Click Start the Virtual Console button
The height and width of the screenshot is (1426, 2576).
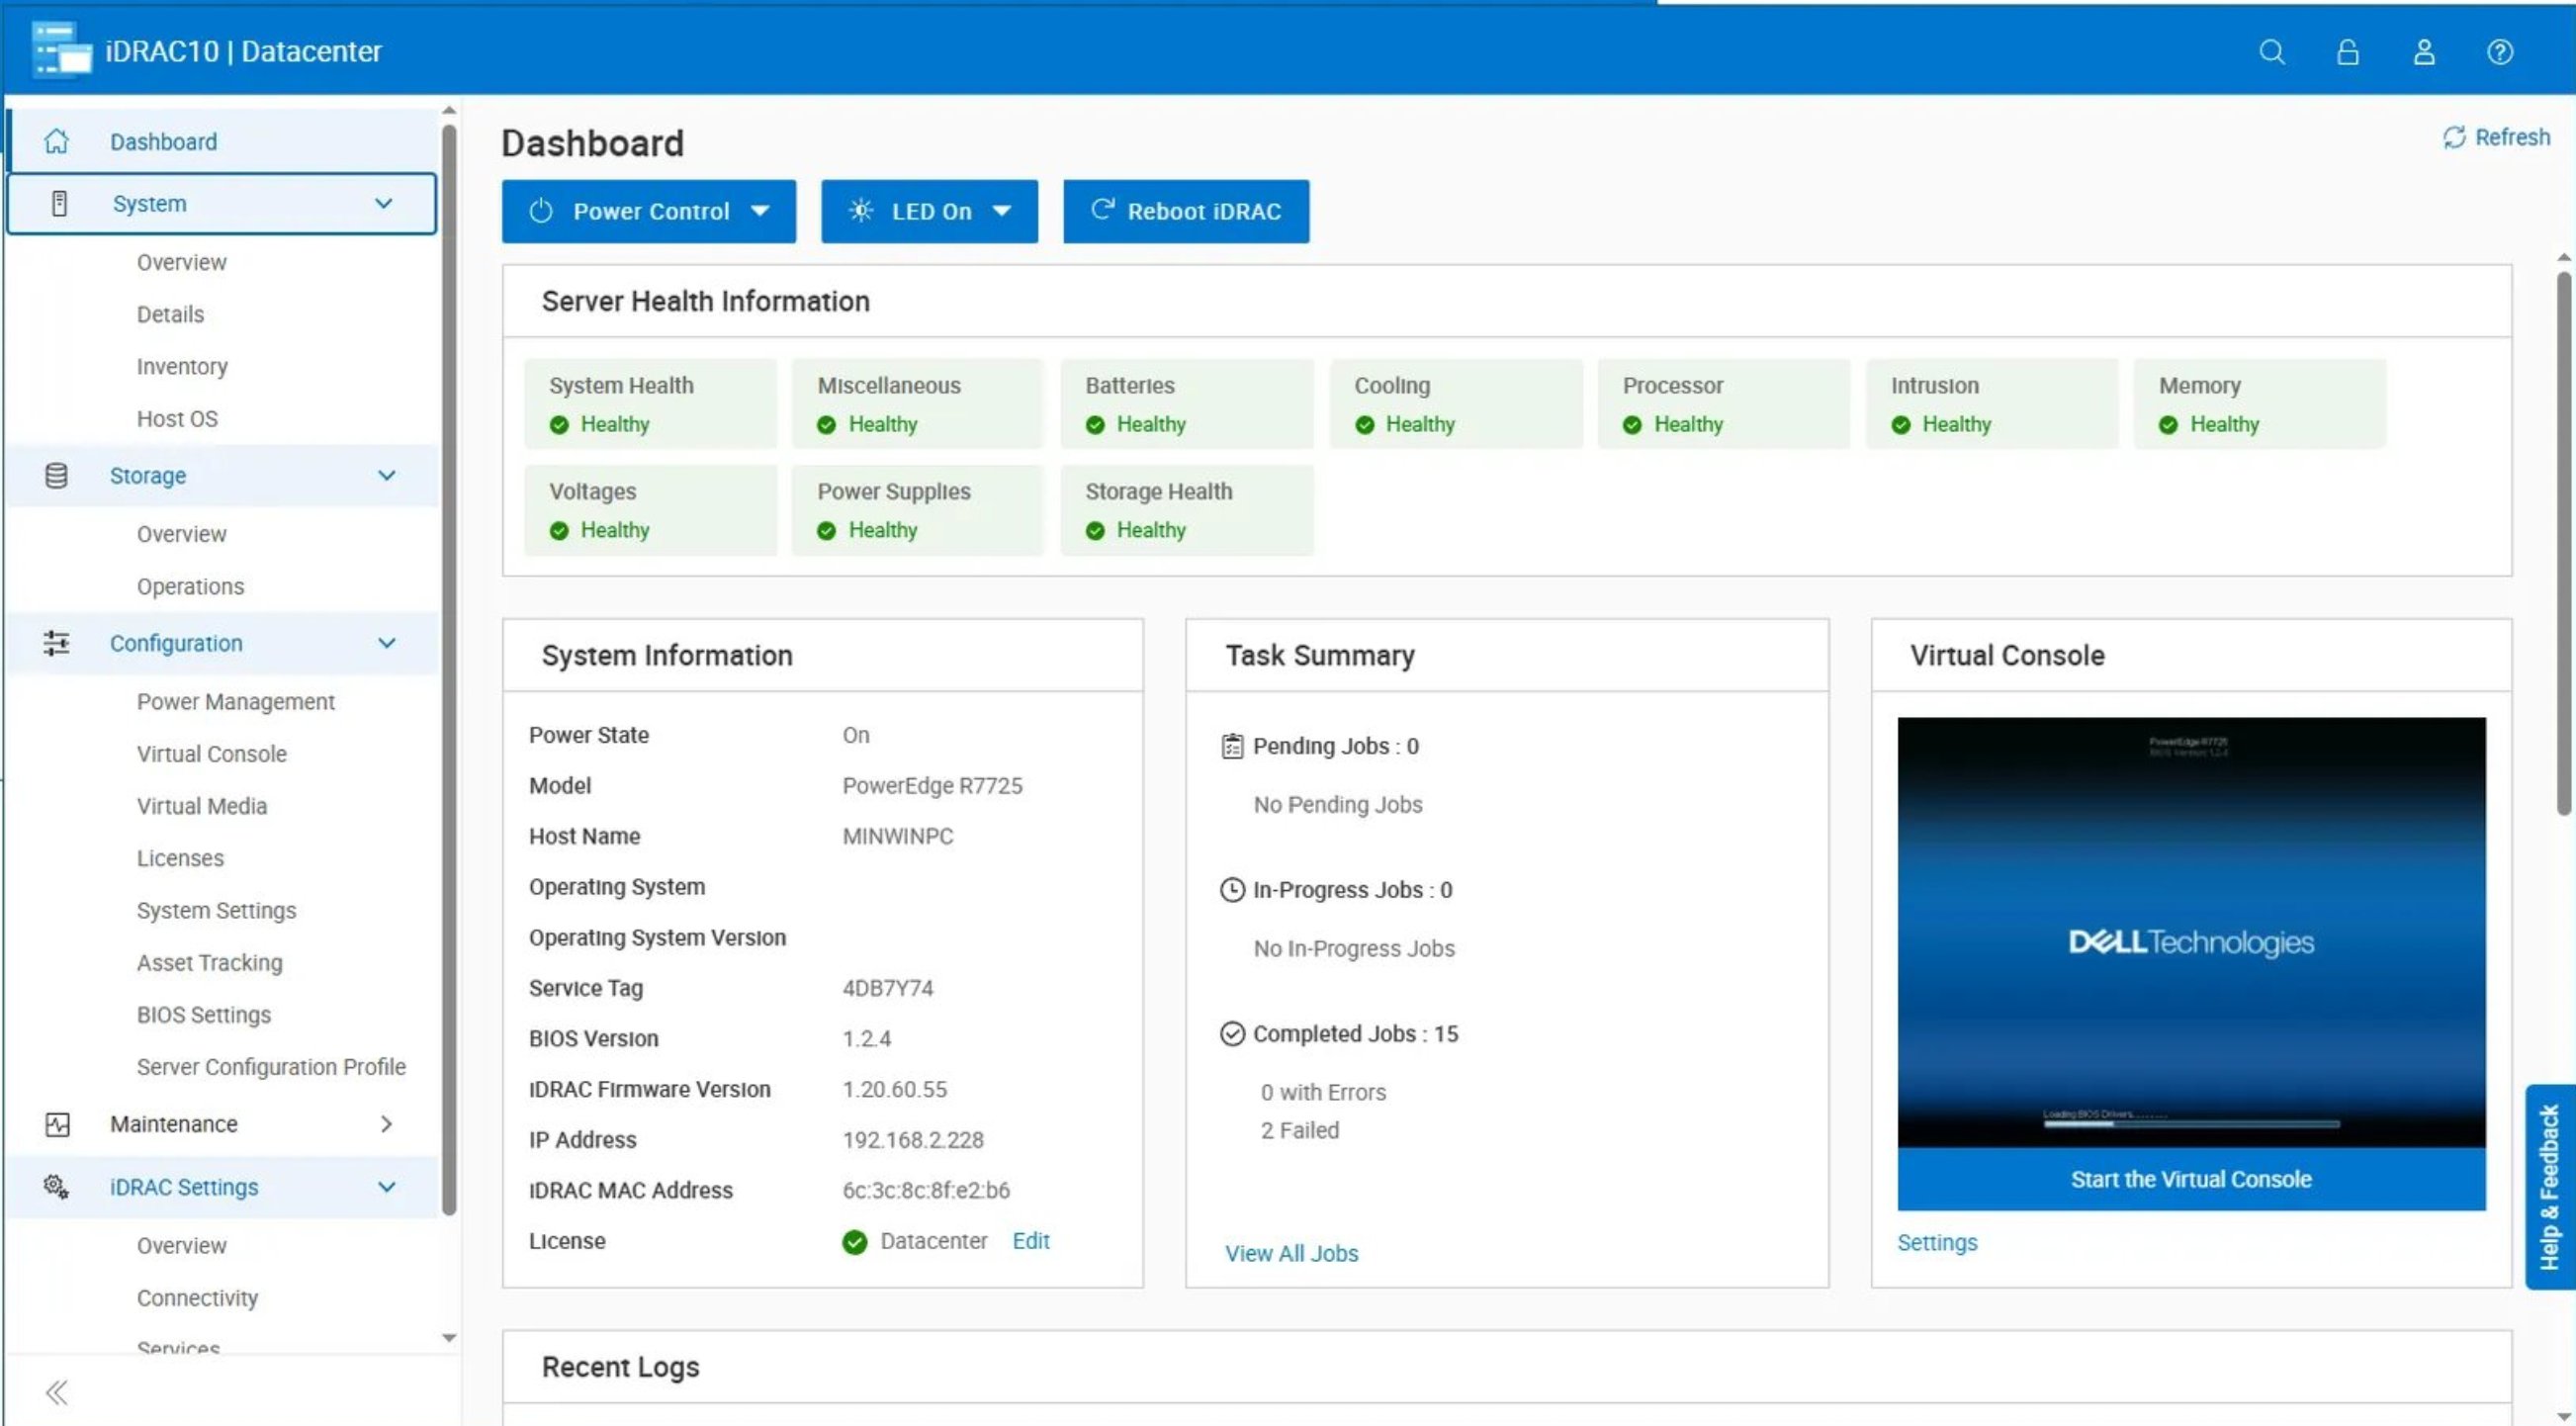(x=2190, y=1179)
